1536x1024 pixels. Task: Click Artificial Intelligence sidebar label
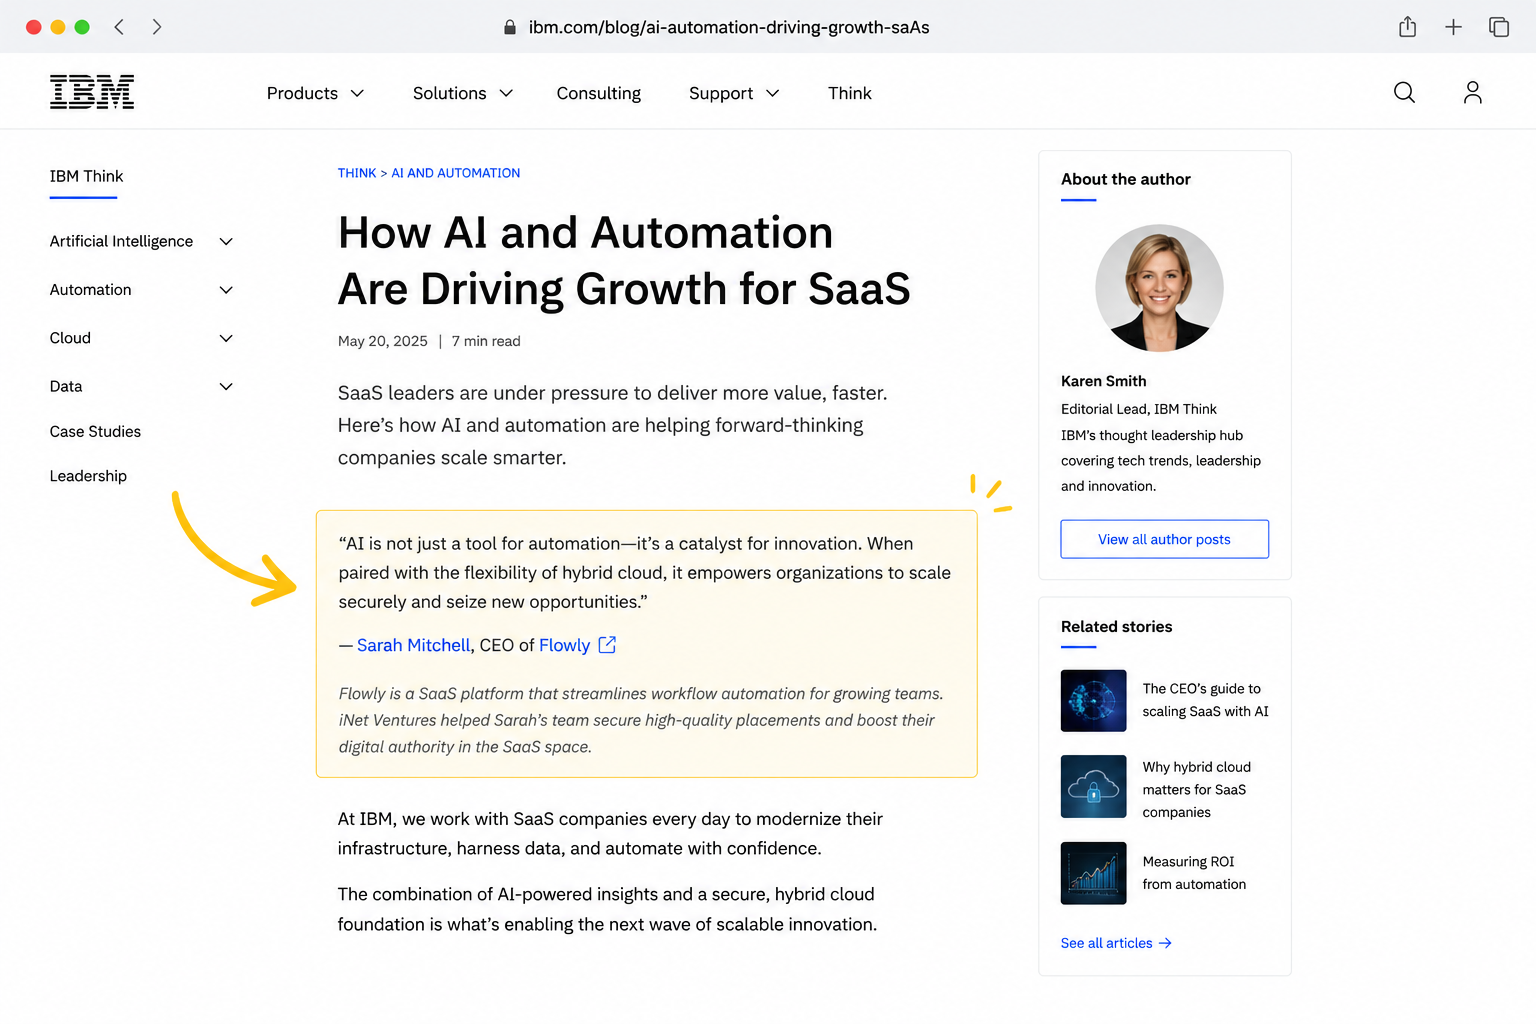click(121, 241)
